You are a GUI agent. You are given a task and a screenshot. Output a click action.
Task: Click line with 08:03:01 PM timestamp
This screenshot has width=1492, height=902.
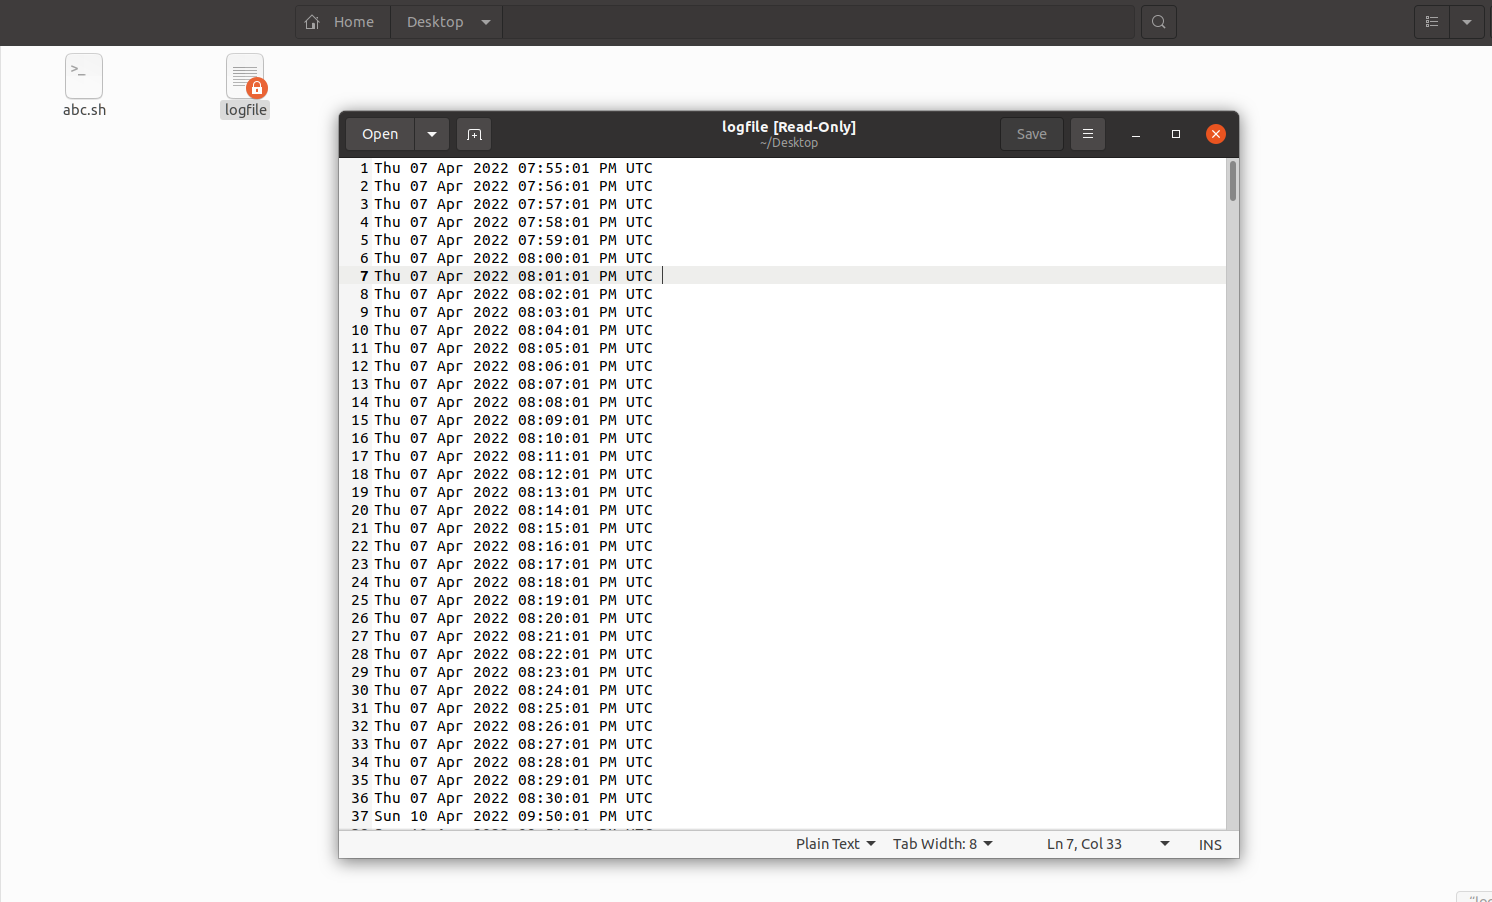(513, 312)
